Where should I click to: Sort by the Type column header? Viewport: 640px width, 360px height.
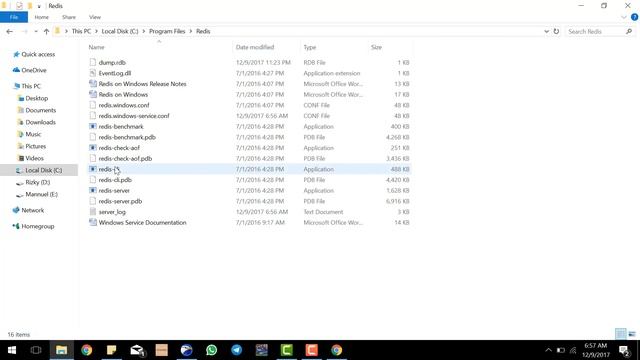pyautogui.click(x=310, y=47)
